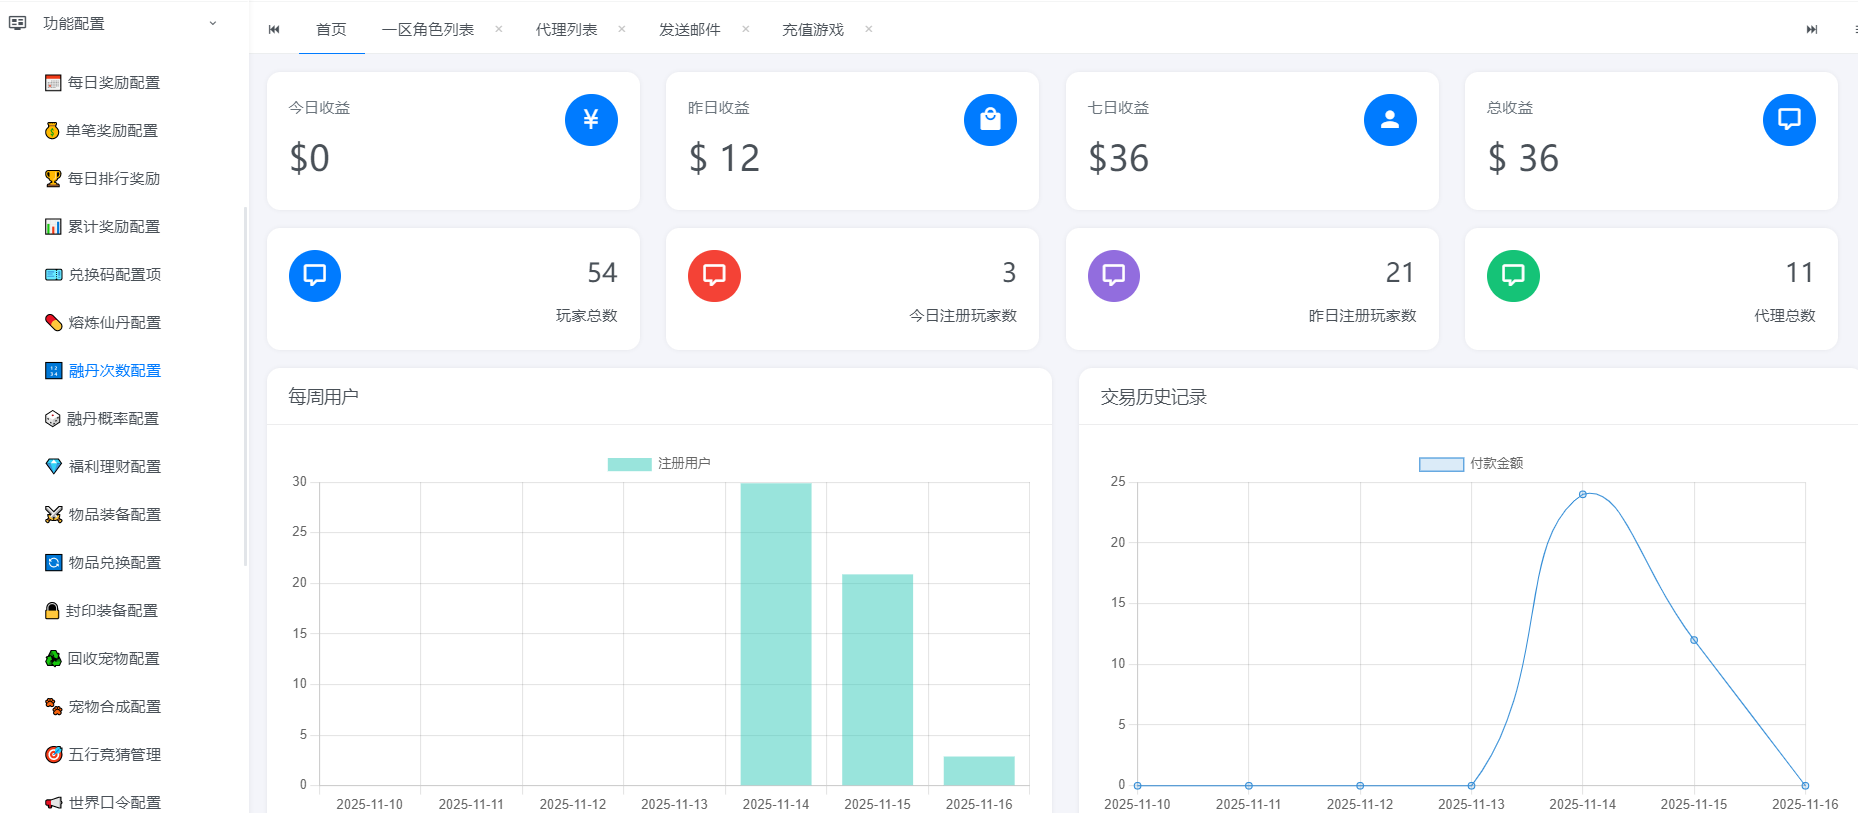Click the trophy icon for 每日排行奖励
Screen dimensions: 1858x813
click(53, 179)
